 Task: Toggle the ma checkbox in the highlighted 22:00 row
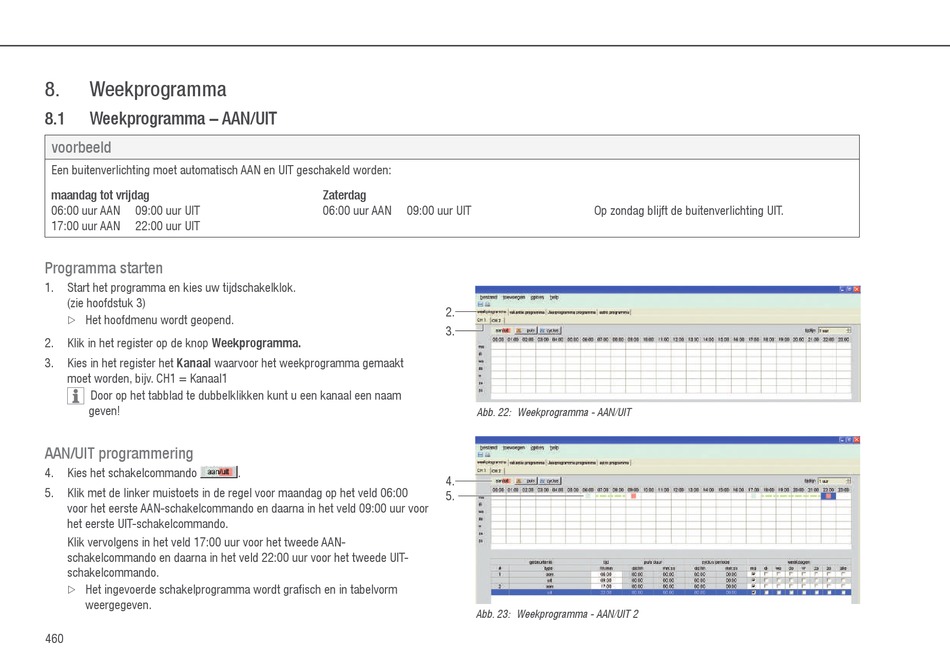point(754,592)
